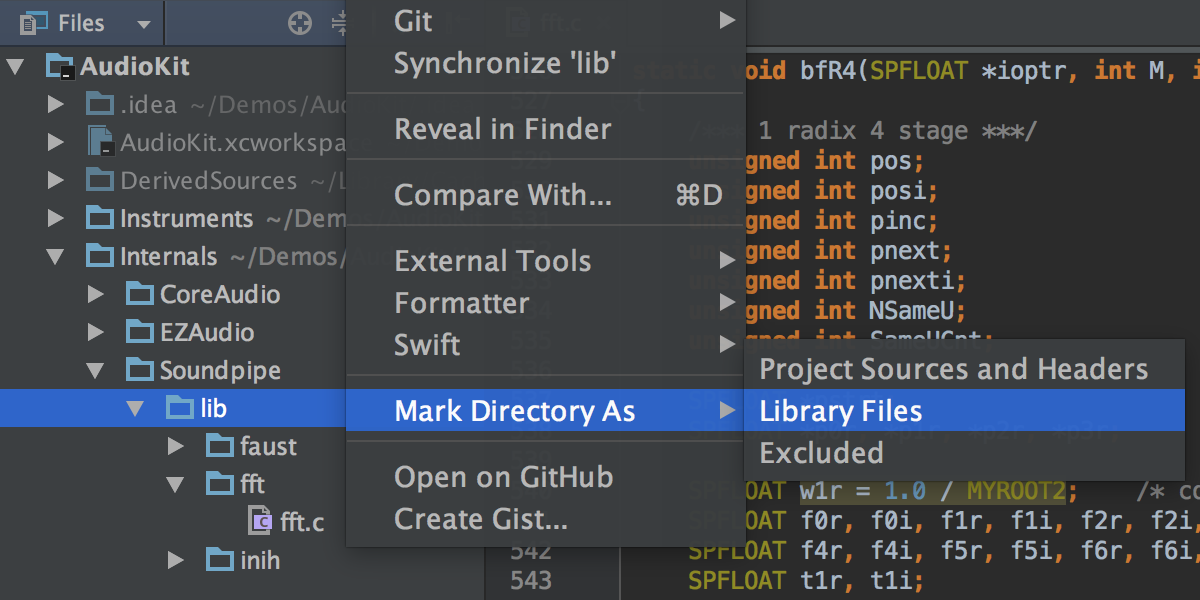The image size is (1200, 600).
Task: Click the CoreAudio folder icon
Action: pos(140,294)
